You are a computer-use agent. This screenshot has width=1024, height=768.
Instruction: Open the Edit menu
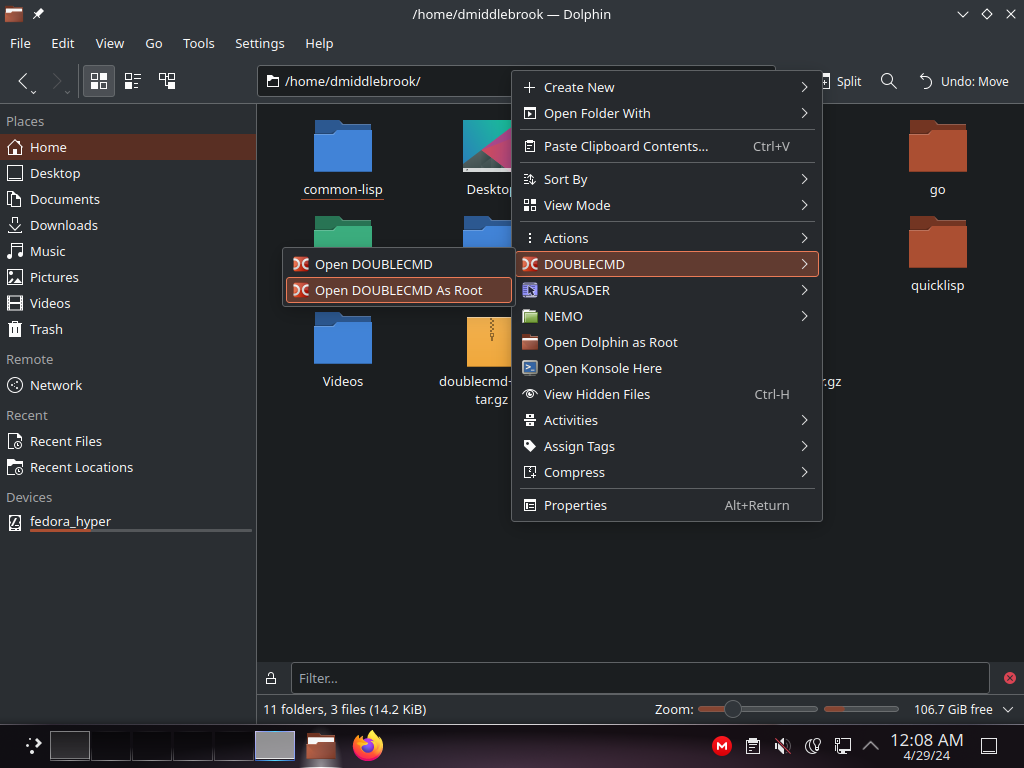pos(63,43)
